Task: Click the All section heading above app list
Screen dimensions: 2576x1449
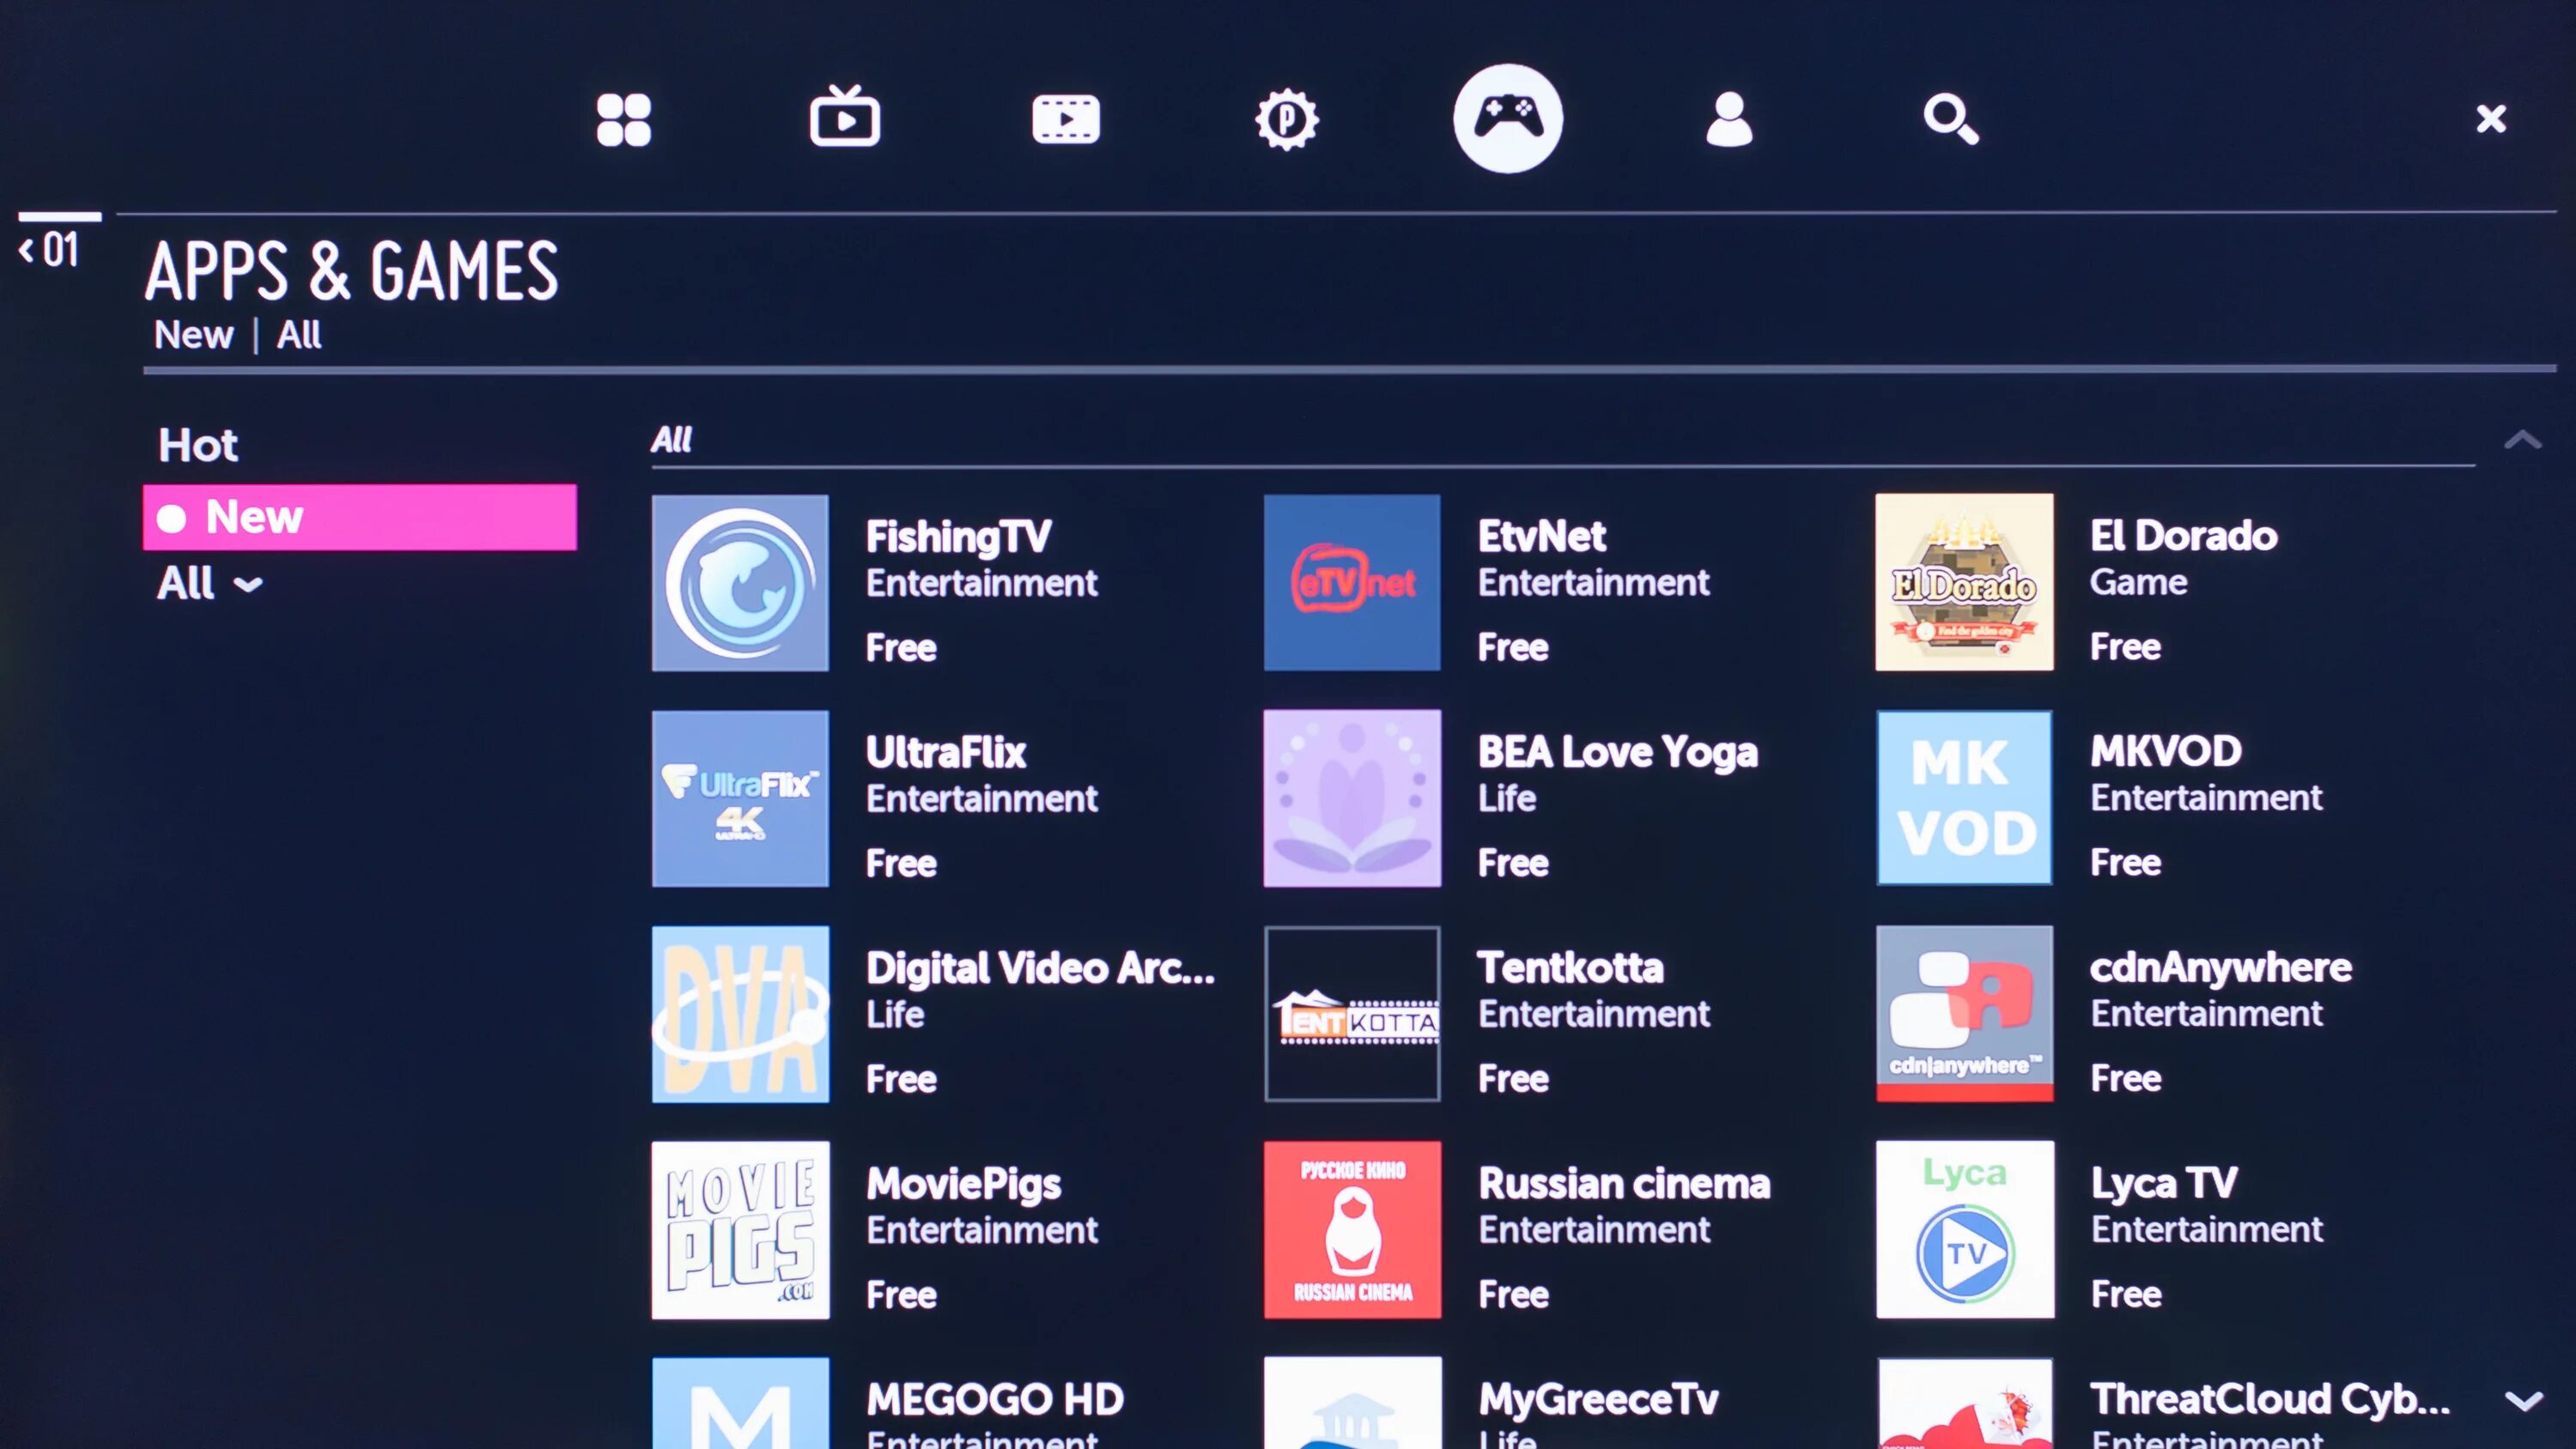Action: pyautogui.click(x=671, y=440)
